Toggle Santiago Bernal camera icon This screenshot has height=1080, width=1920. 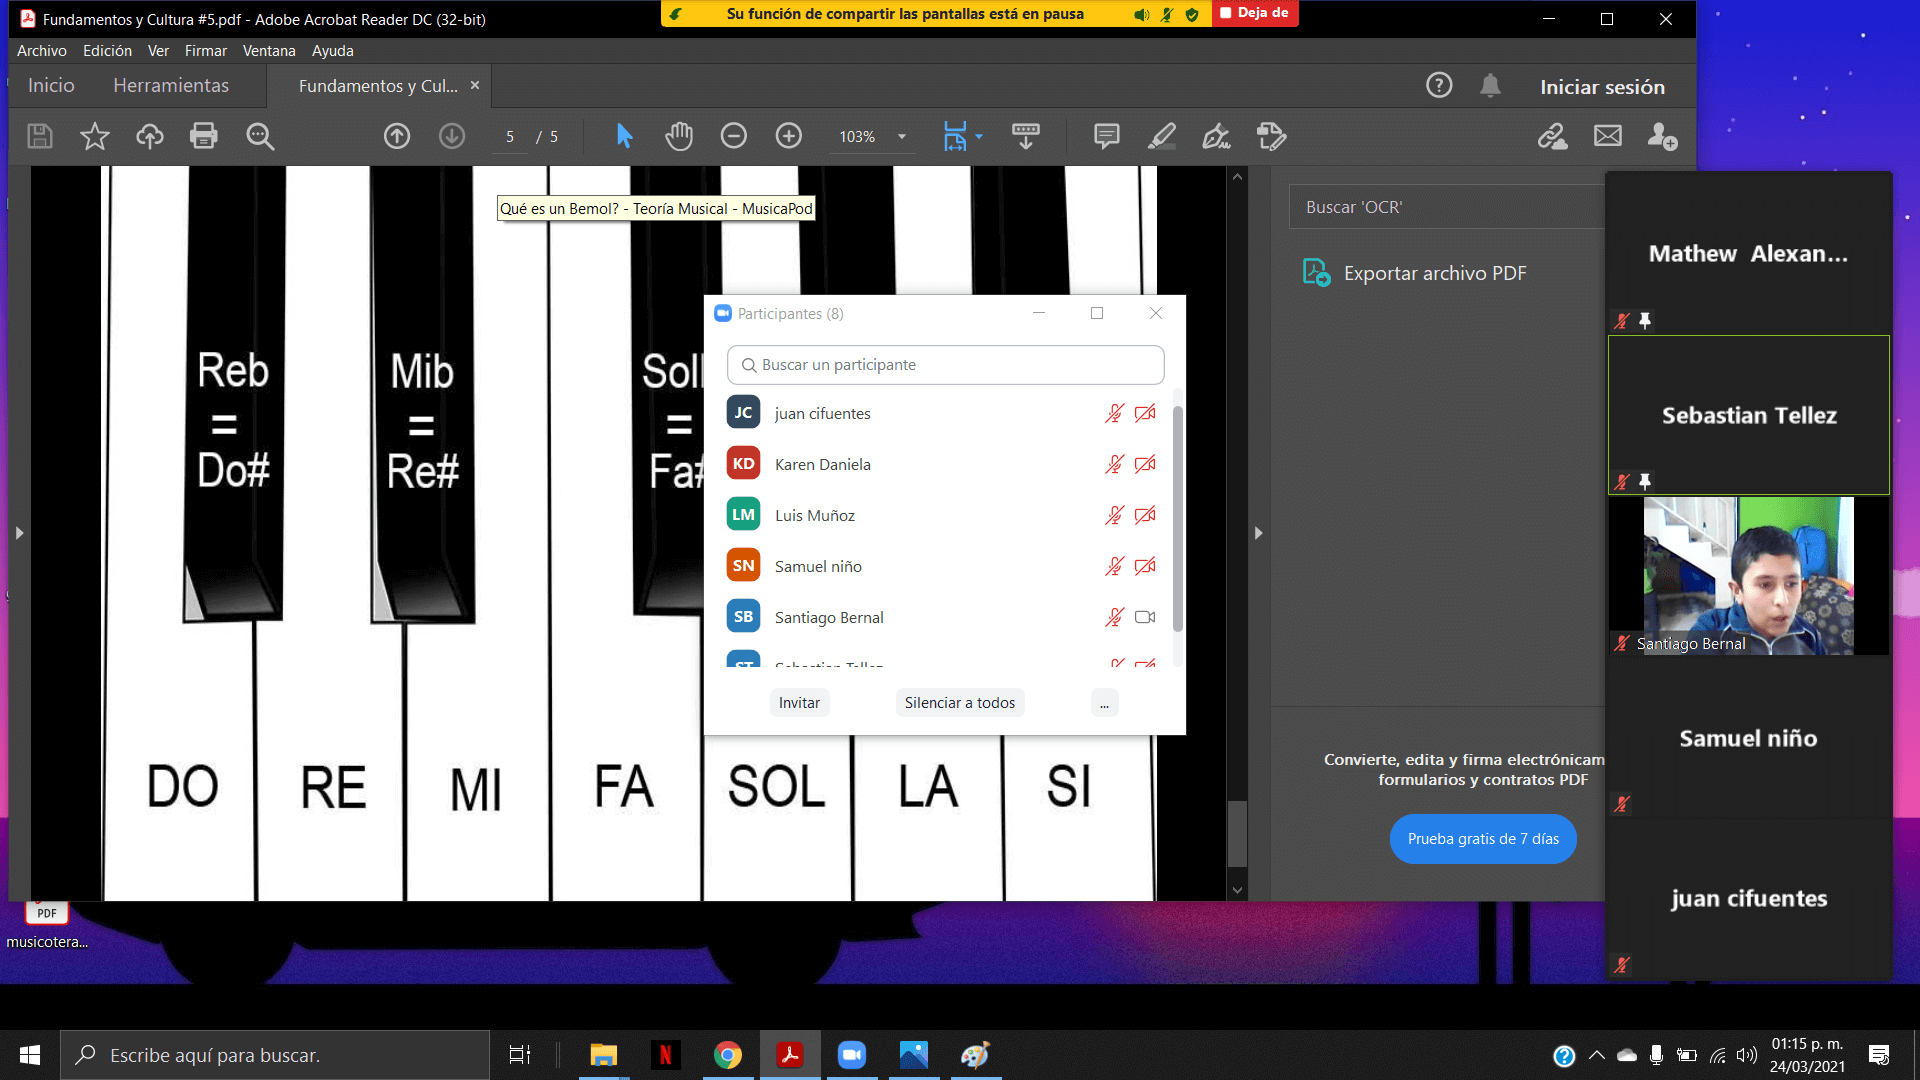pos(1145,617)
